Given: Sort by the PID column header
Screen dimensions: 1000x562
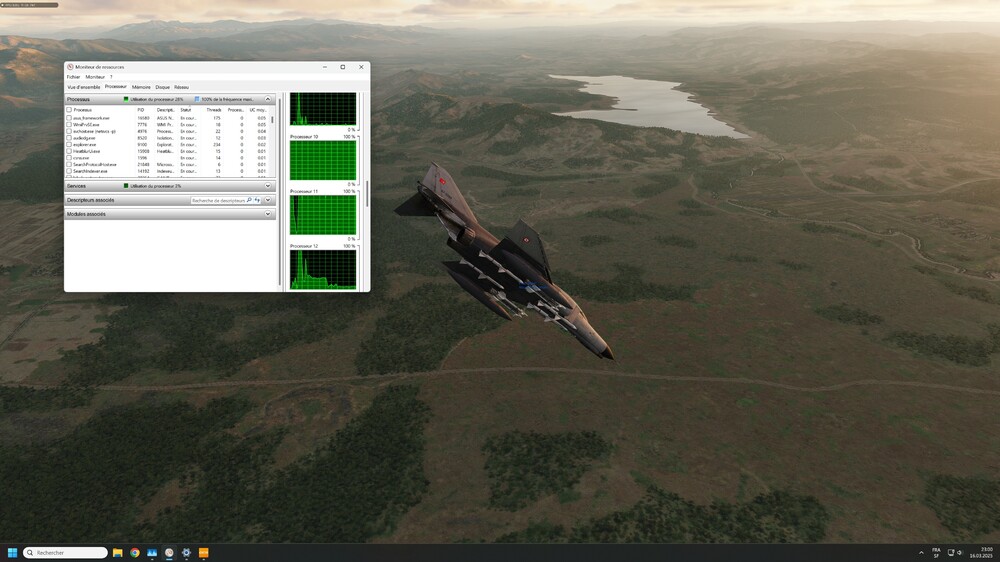Looking at the screenshot, I should [141, 110].
